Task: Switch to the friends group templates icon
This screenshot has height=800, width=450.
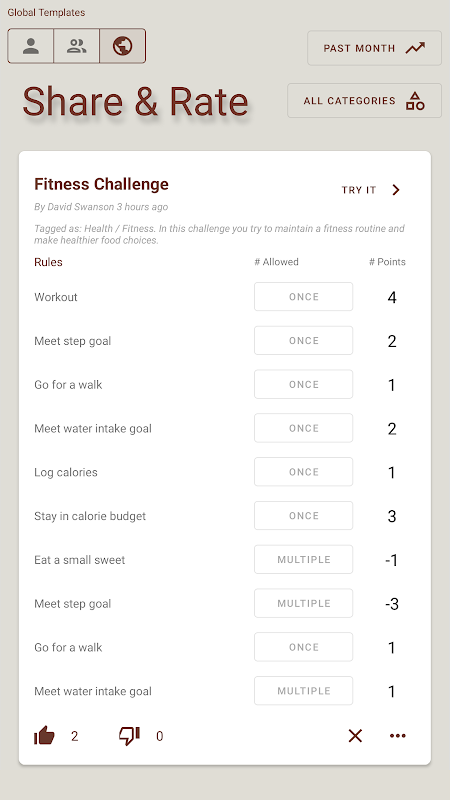Action: (77, 46)
